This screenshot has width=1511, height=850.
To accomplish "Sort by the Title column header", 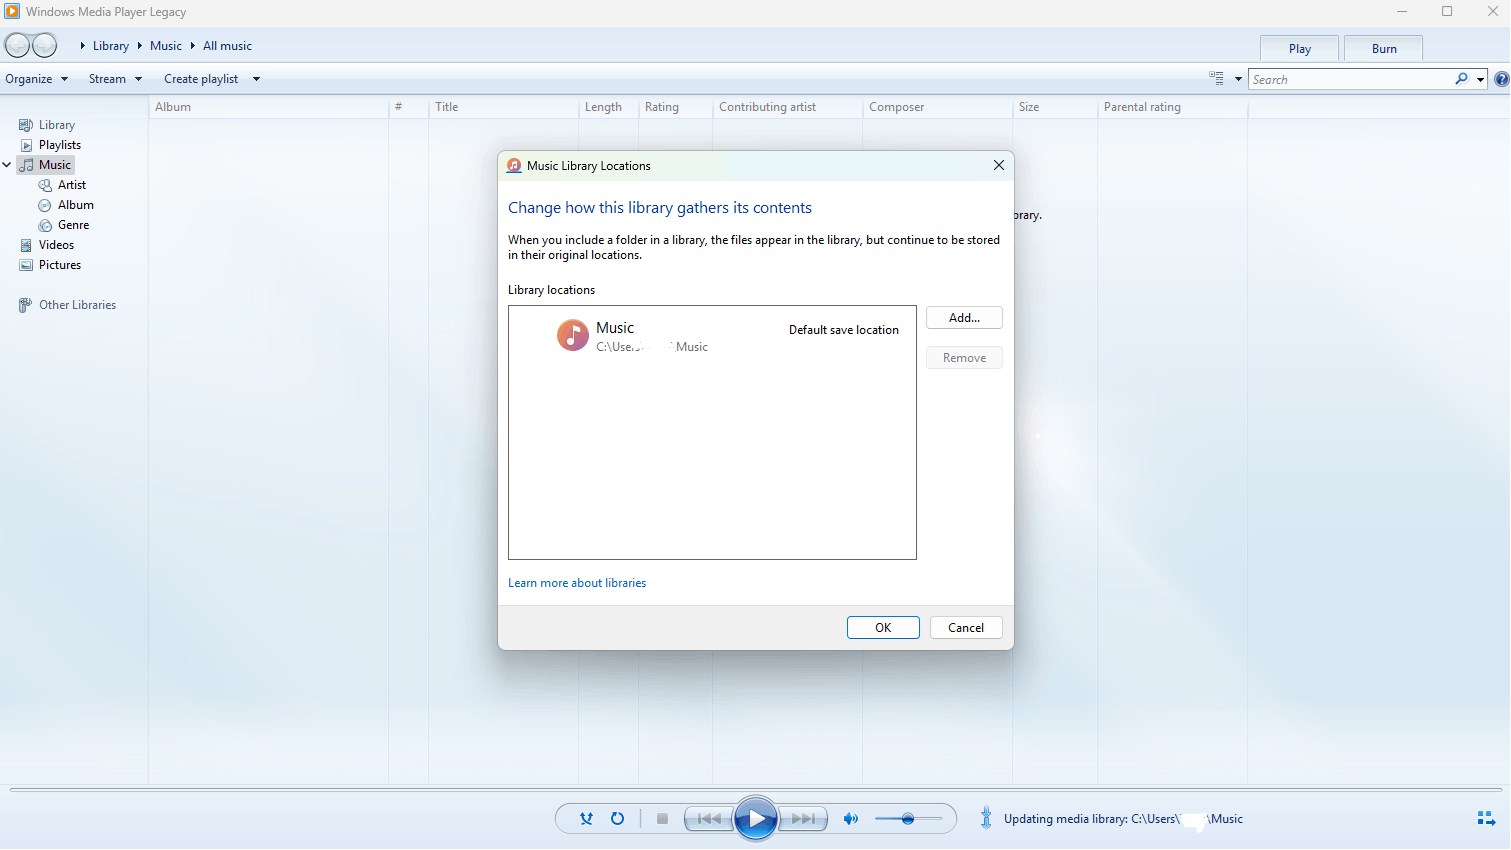I will tap(504, 107).
